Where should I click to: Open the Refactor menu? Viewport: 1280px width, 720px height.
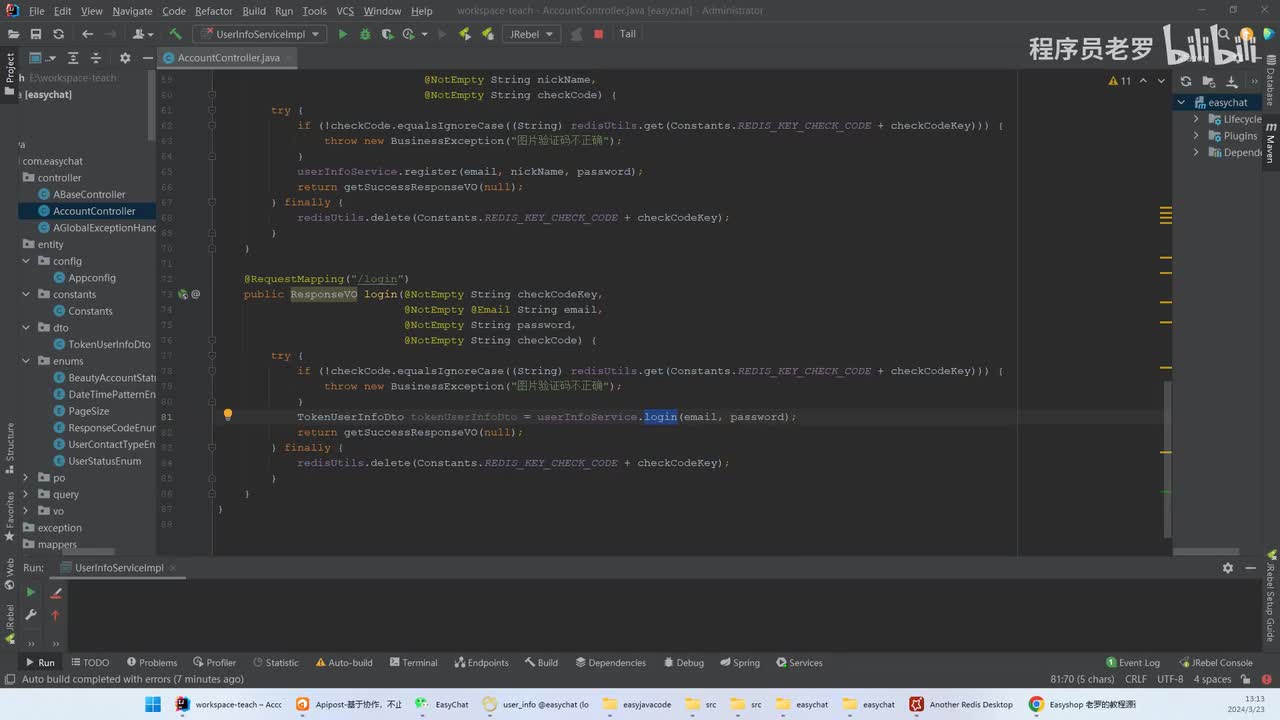point(213,11)
